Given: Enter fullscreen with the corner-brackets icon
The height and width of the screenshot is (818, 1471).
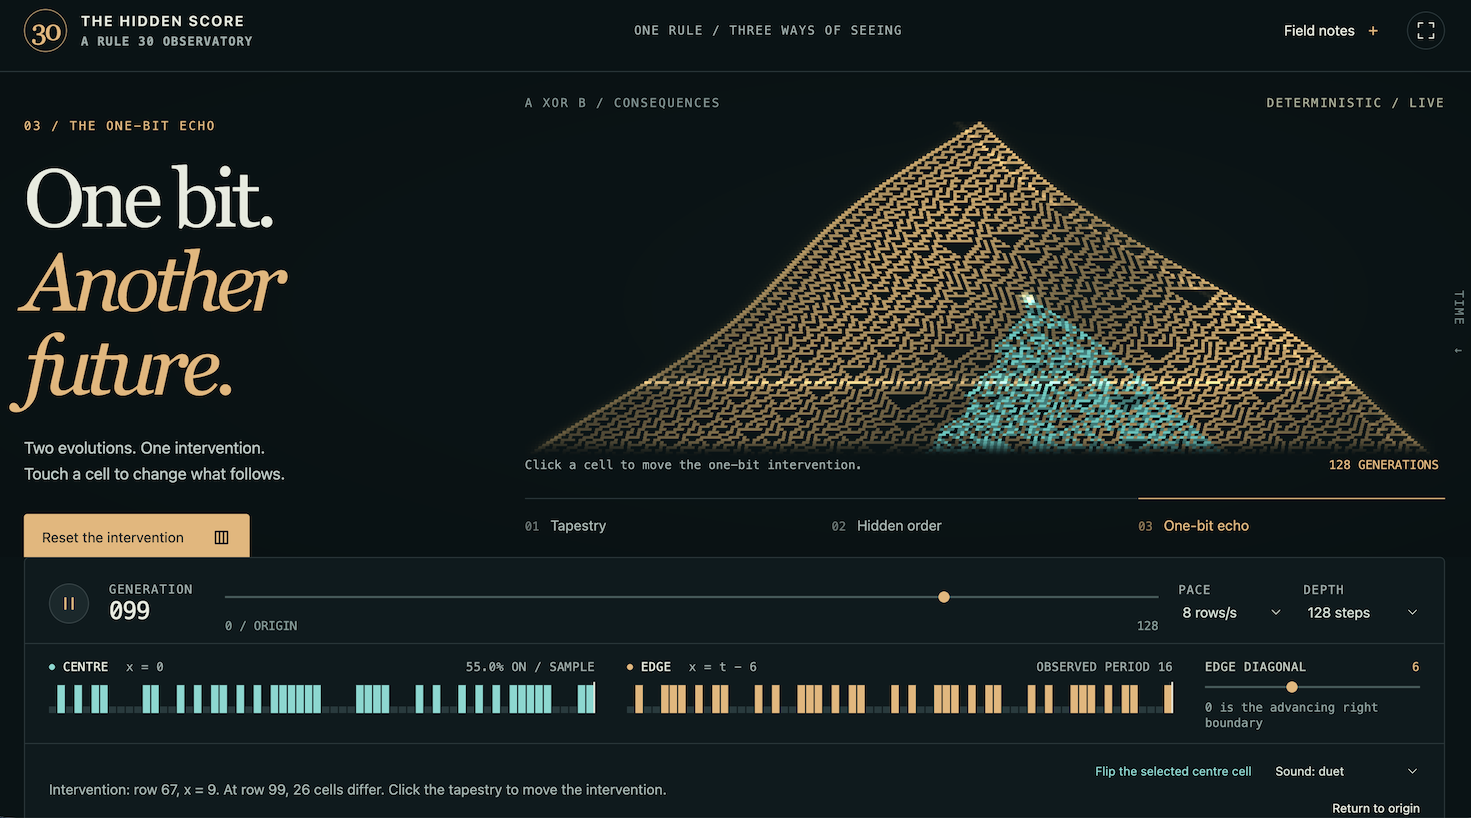Looking at the screenshot, I should (x=1426, y=30).
